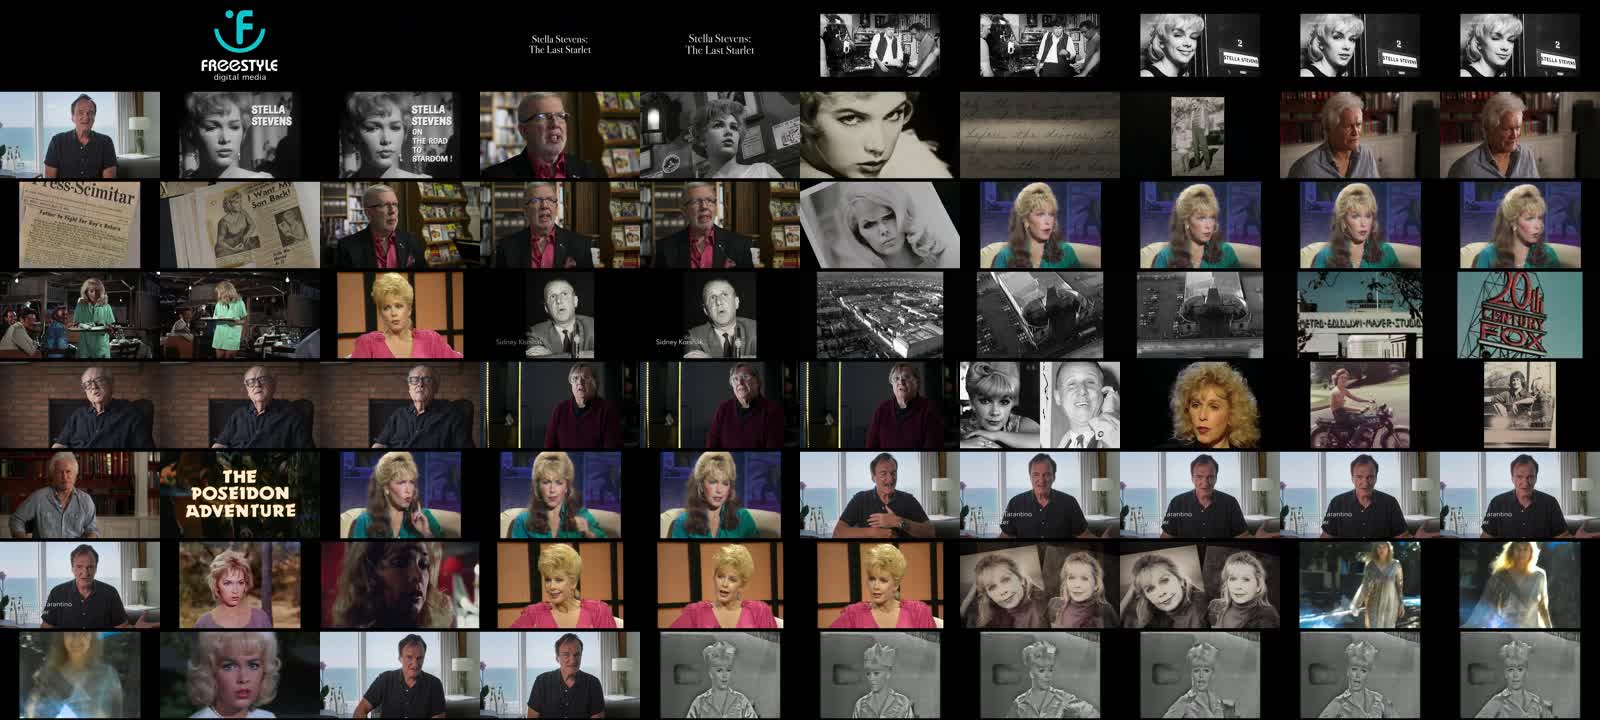The height and width of the screenshot is (720, 1600).
Task: Open the white-haired man beside 'The Poseidon Adventure'
Action: coord(79,495)
